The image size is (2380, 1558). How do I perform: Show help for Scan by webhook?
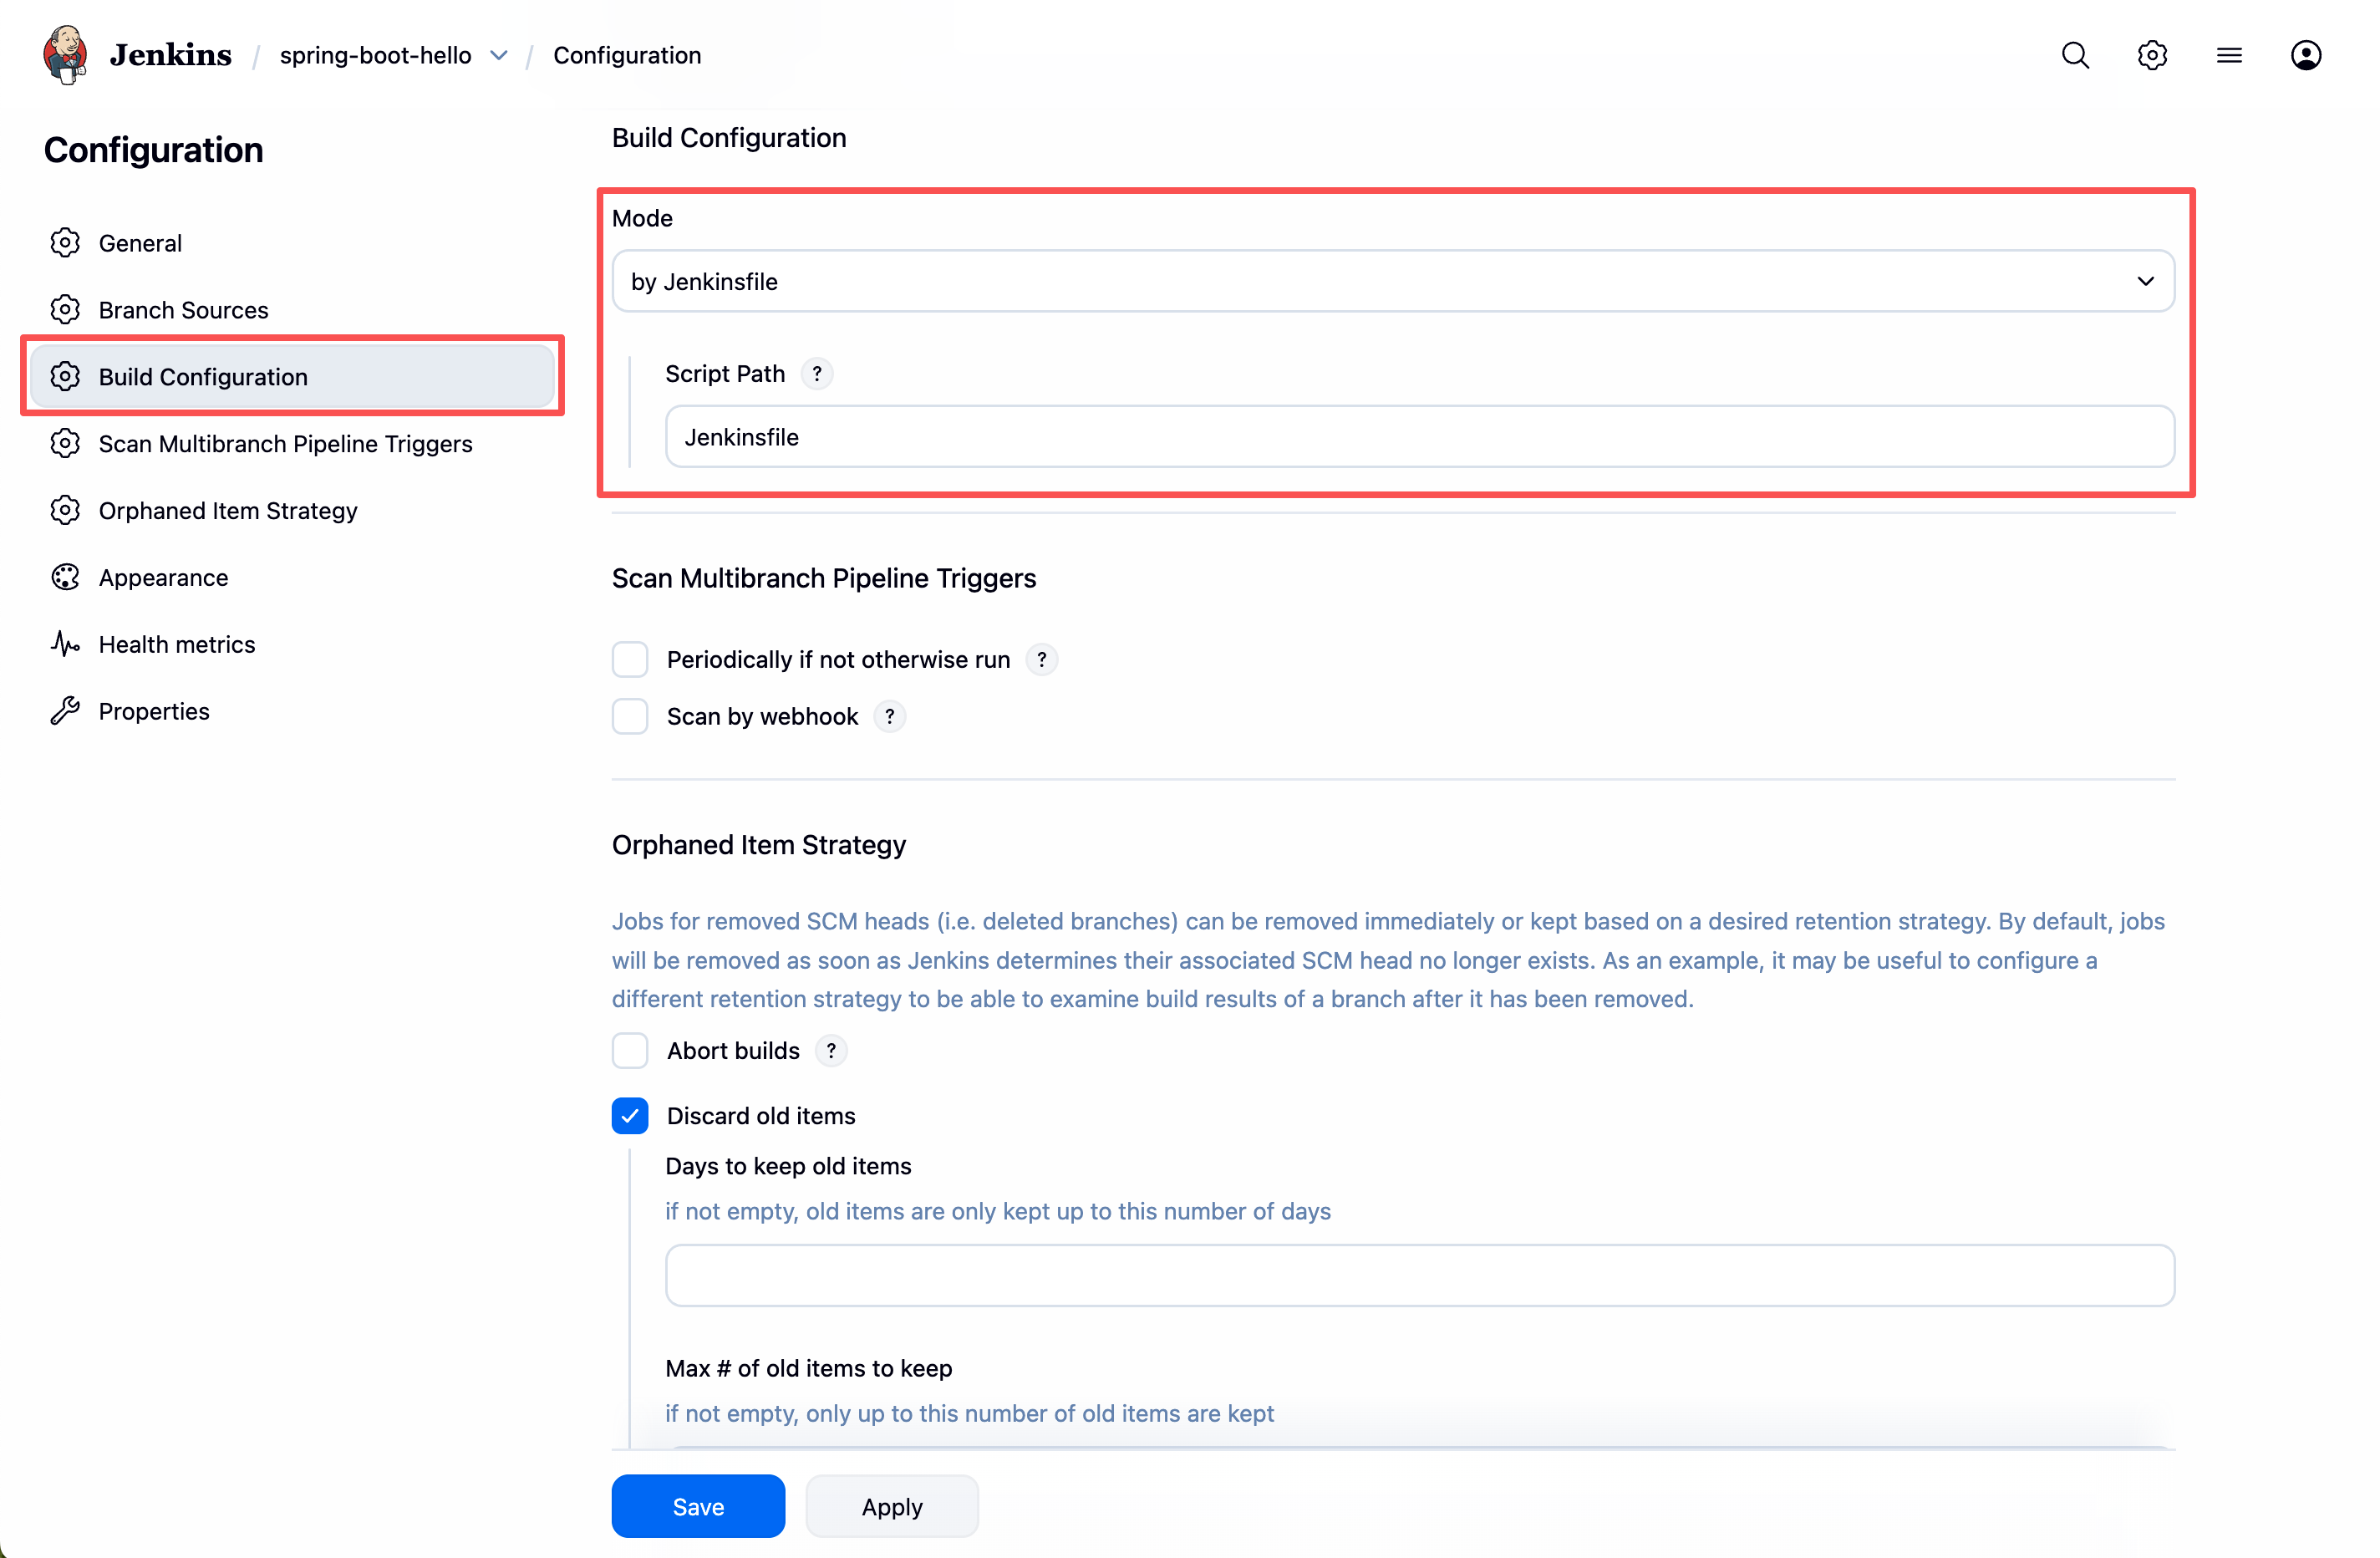pos(889,717)
